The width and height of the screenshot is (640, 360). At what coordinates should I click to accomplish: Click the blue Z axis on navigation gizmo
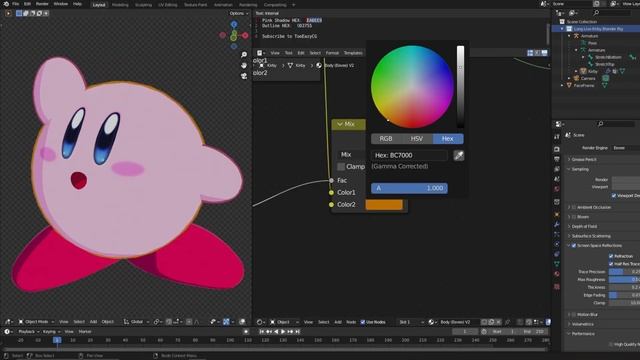pos(234,24)
